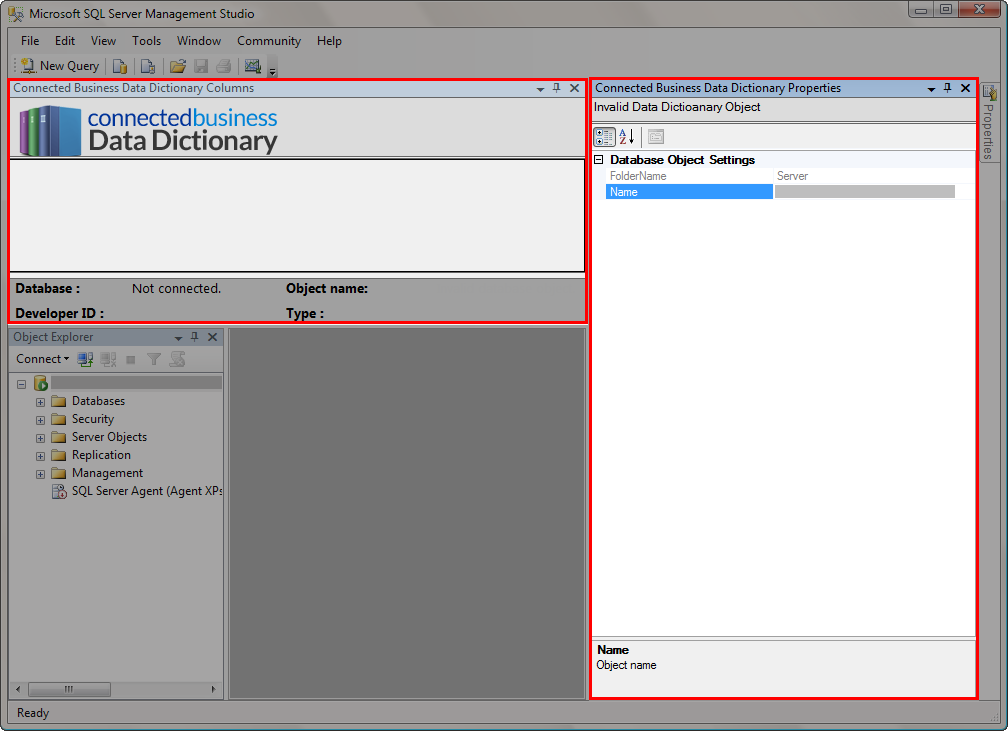The image size is (1008, 731).
Task: Click the New Query toolbar button
Action: pyautogui.click(x=60, y=66)
